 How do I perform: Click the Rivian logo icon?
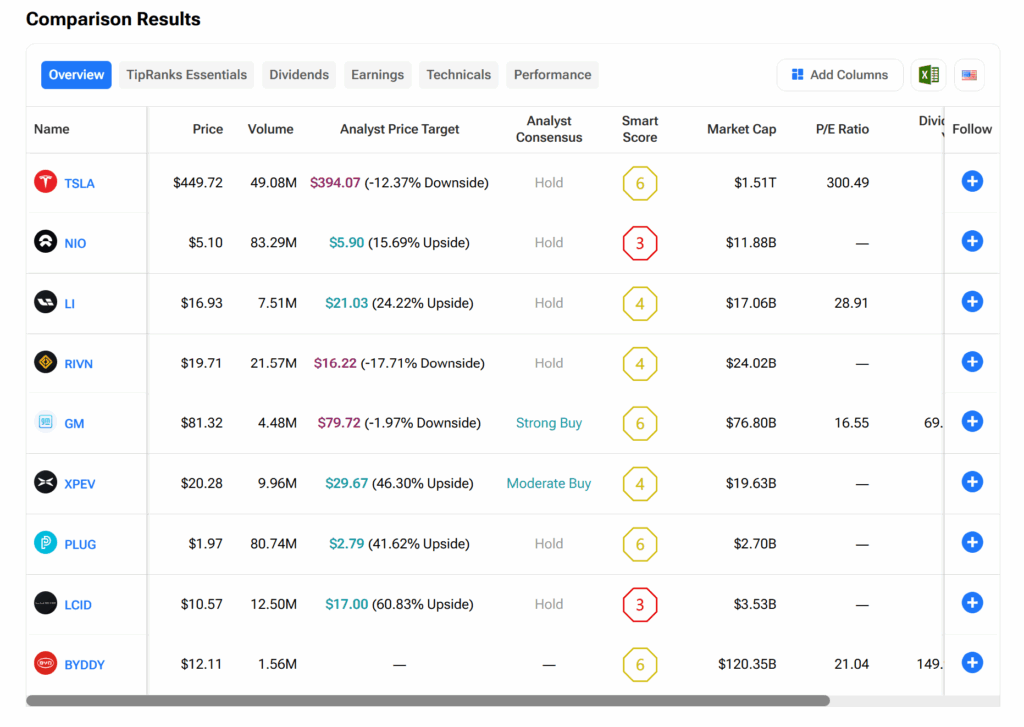coord(46,362)
